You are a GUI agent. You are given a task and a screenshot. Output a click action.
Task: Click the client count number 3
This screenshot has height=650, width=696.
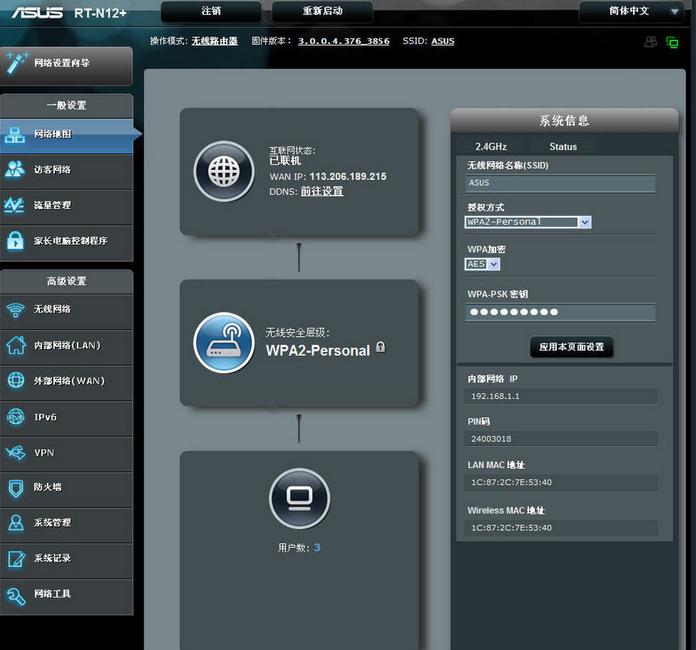click(317, 547)
